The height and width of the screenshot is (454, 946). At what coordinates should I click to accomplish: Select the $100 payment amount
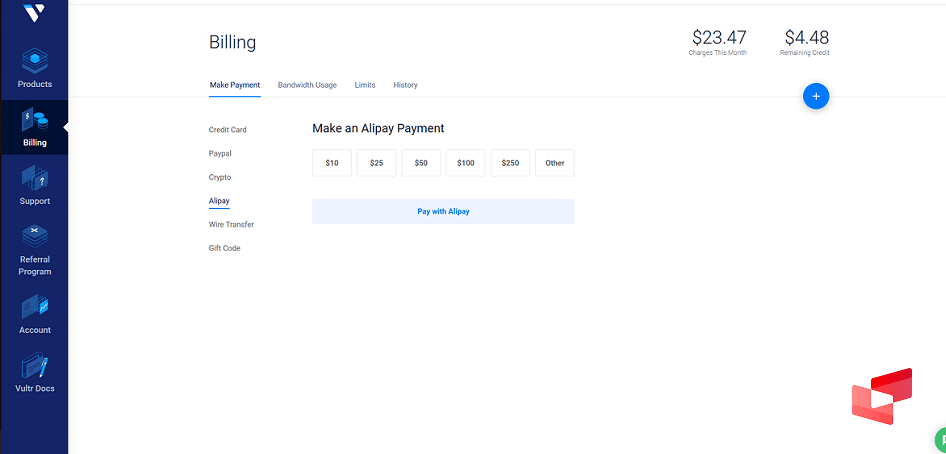pos(466,163)
